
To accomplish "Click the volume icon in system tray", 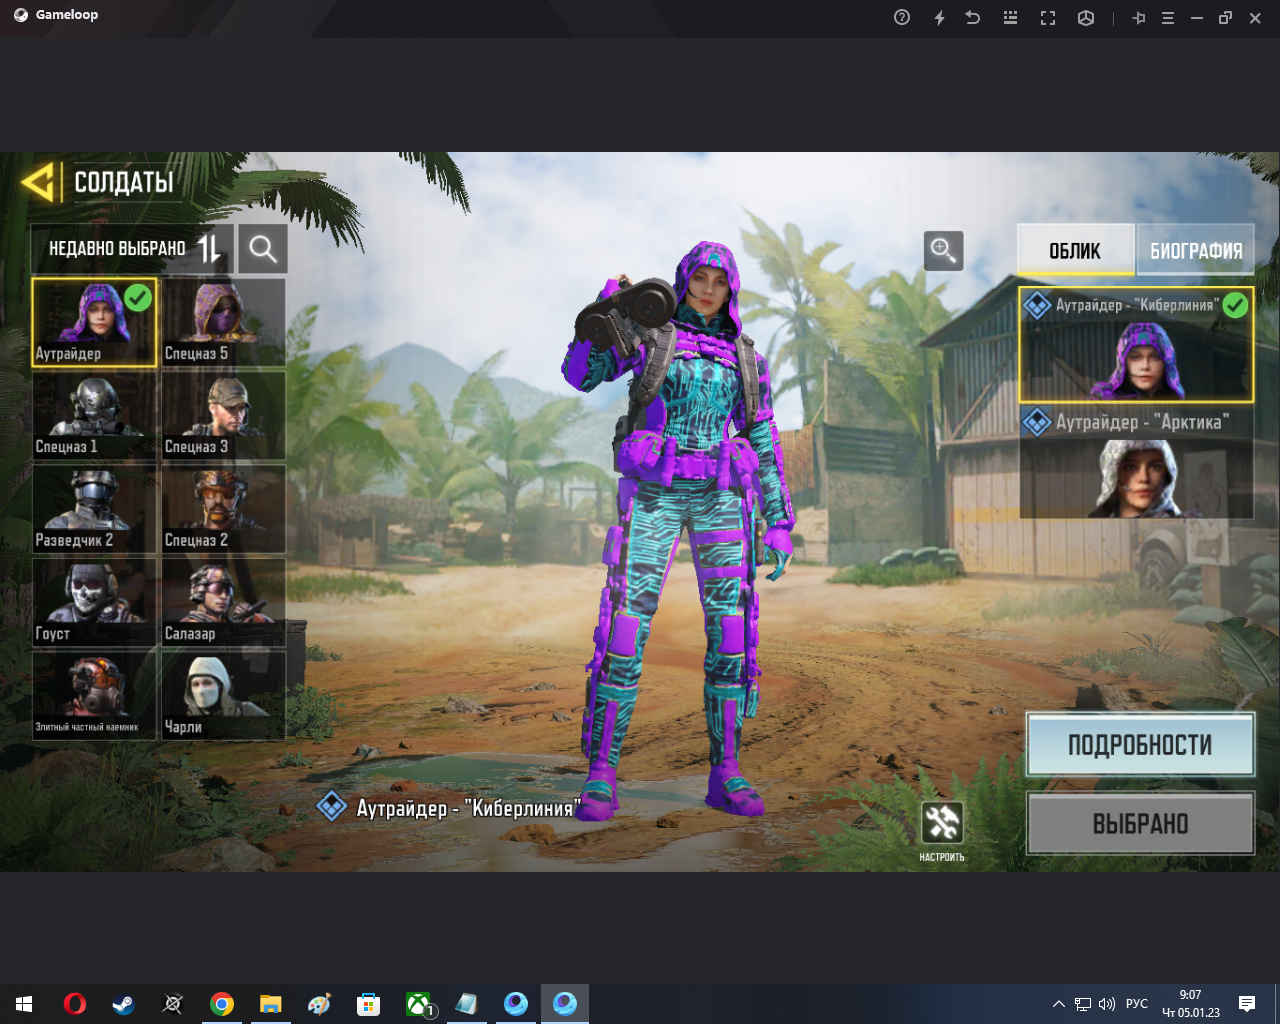I will pos(1107,1003).
